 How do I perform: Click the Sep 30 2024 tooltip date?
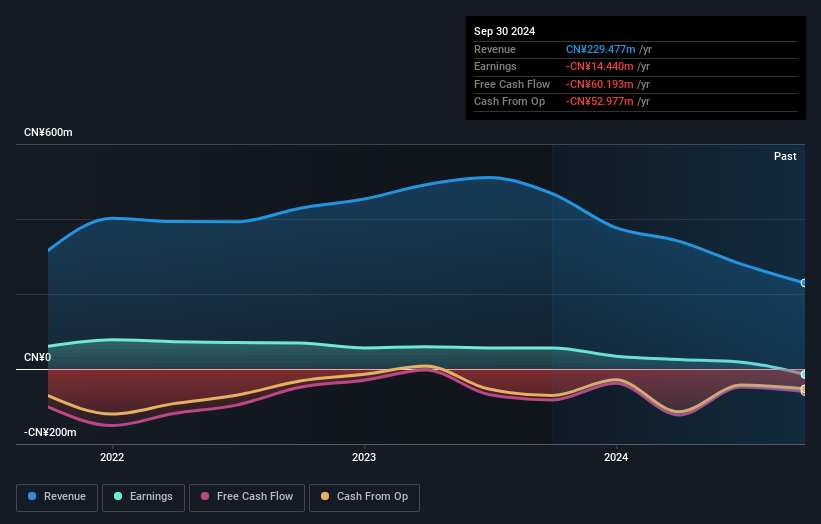point(504,31)
